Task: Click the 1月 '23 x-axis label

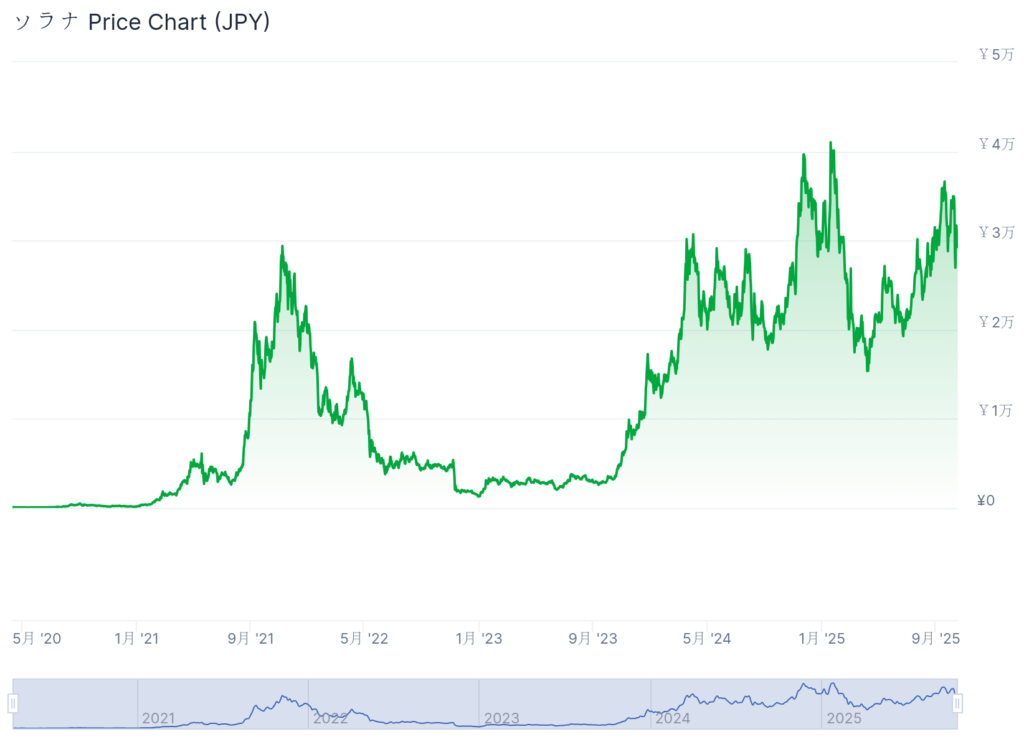Action: pos(479,639)
